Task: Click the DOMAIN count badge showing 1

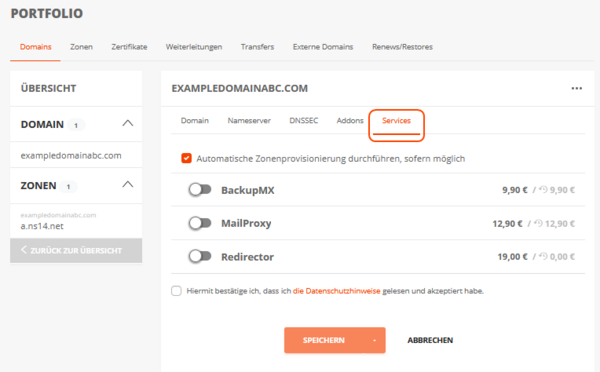Action: [x=76, y=125]
